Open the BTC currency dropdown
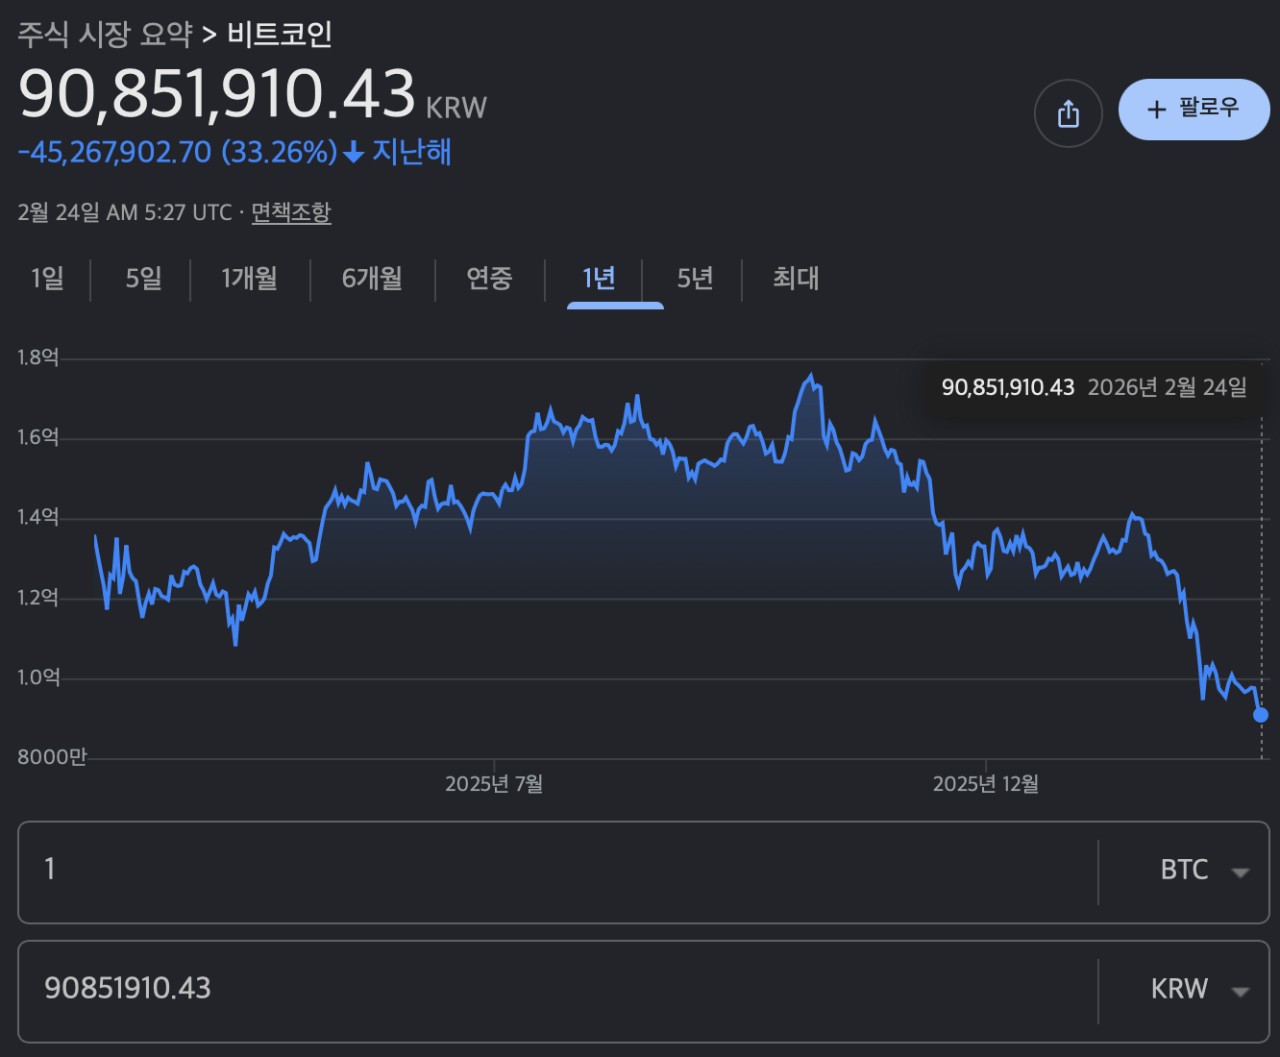The height and width of the screenshot is (1057, 1280). coord(1204,870)
